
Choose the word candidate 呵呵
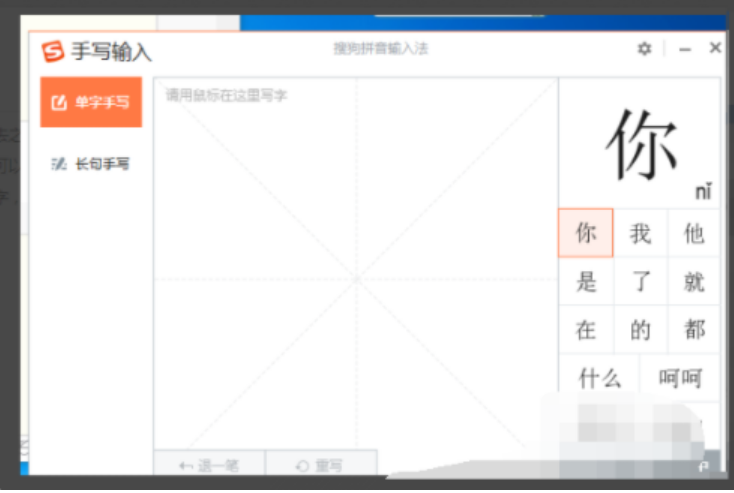tap(680, 378)
